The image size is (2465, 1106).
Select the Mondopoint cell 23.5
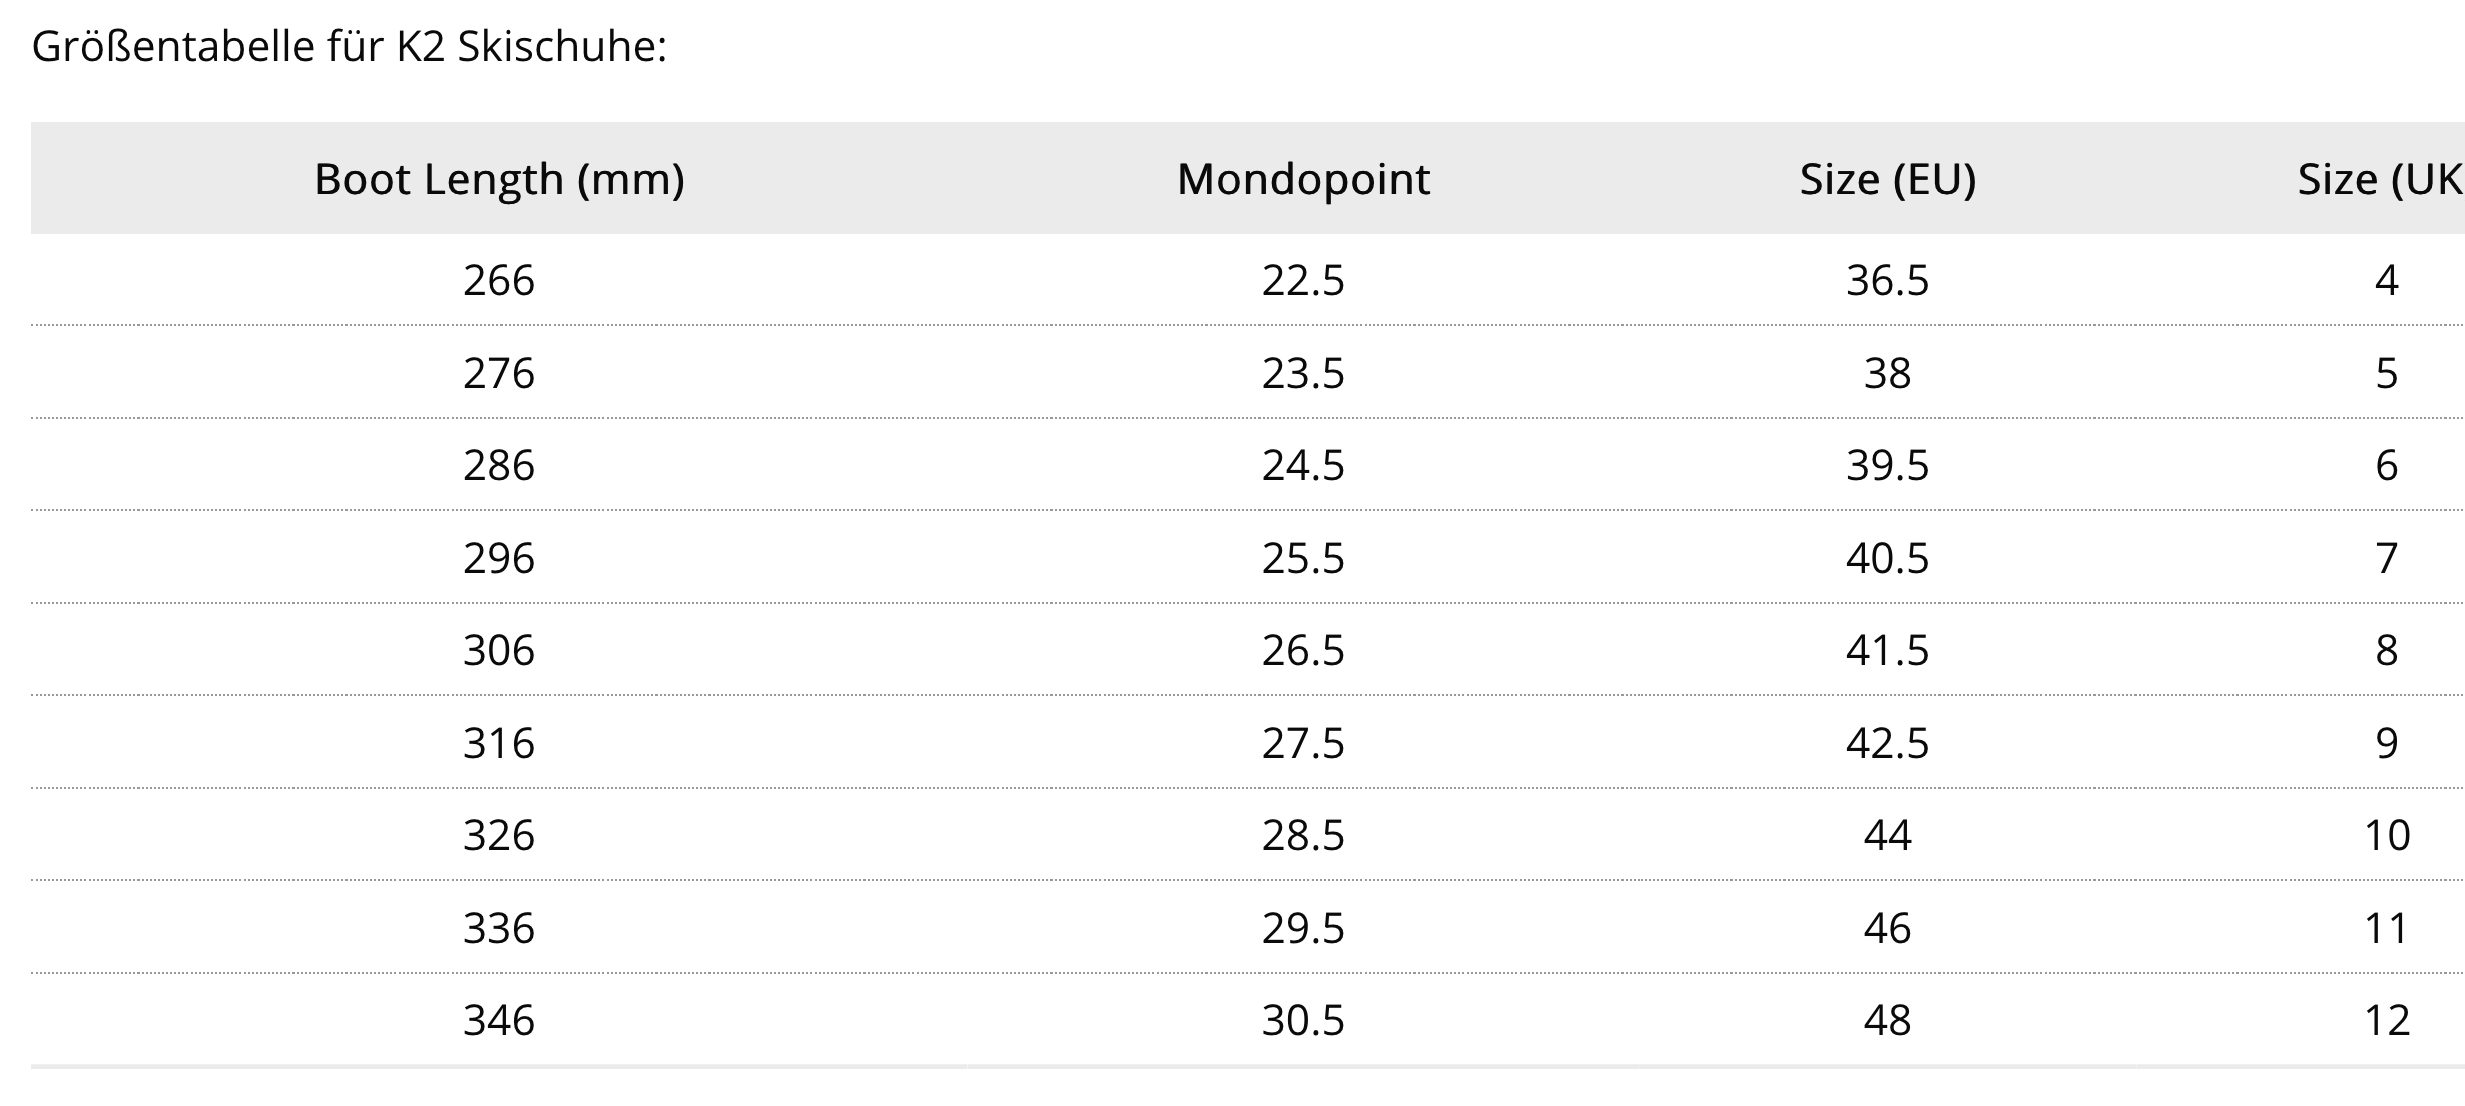click(1303, 373)
